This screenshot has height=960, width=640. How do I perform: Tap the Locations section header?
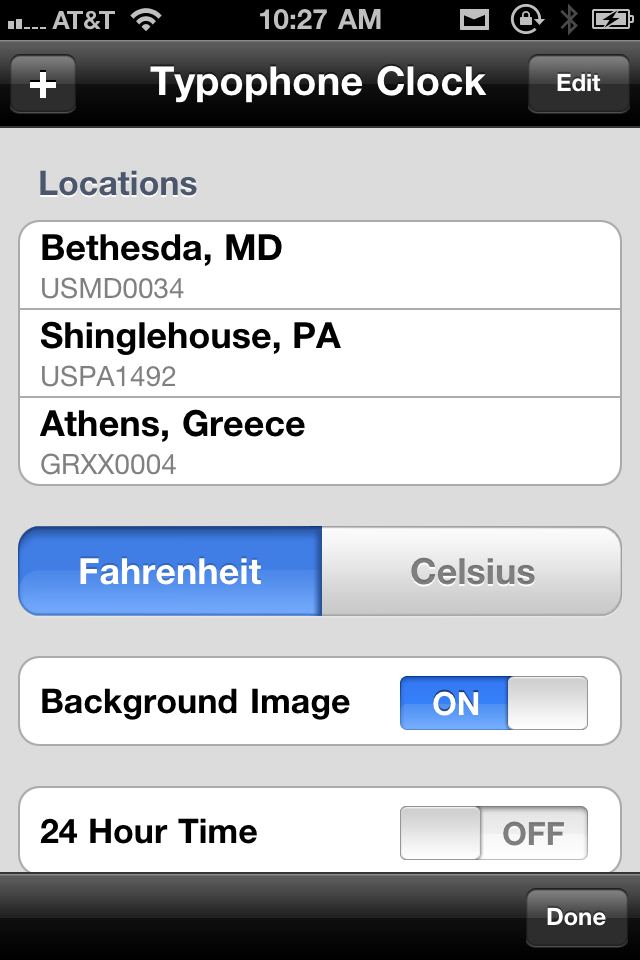click(x=118, y=184)
